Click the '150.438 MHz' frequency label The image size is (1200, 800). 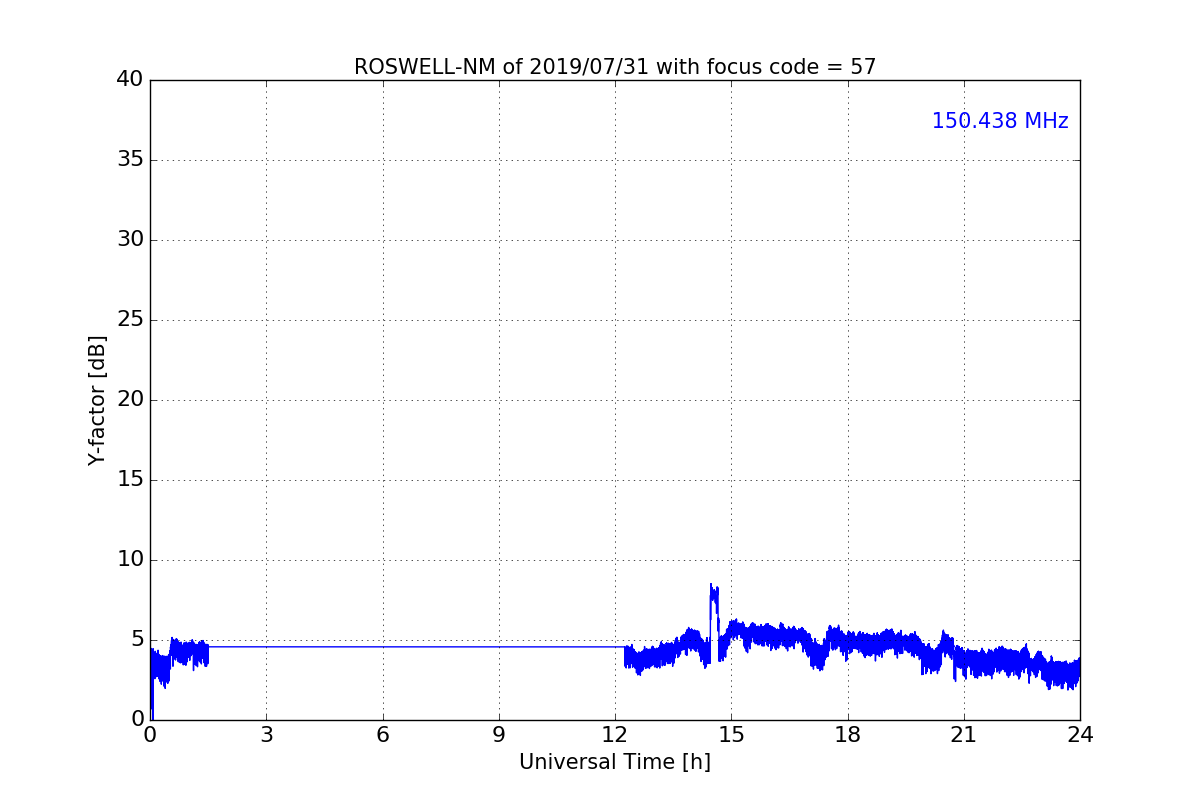pos(1000,121)
